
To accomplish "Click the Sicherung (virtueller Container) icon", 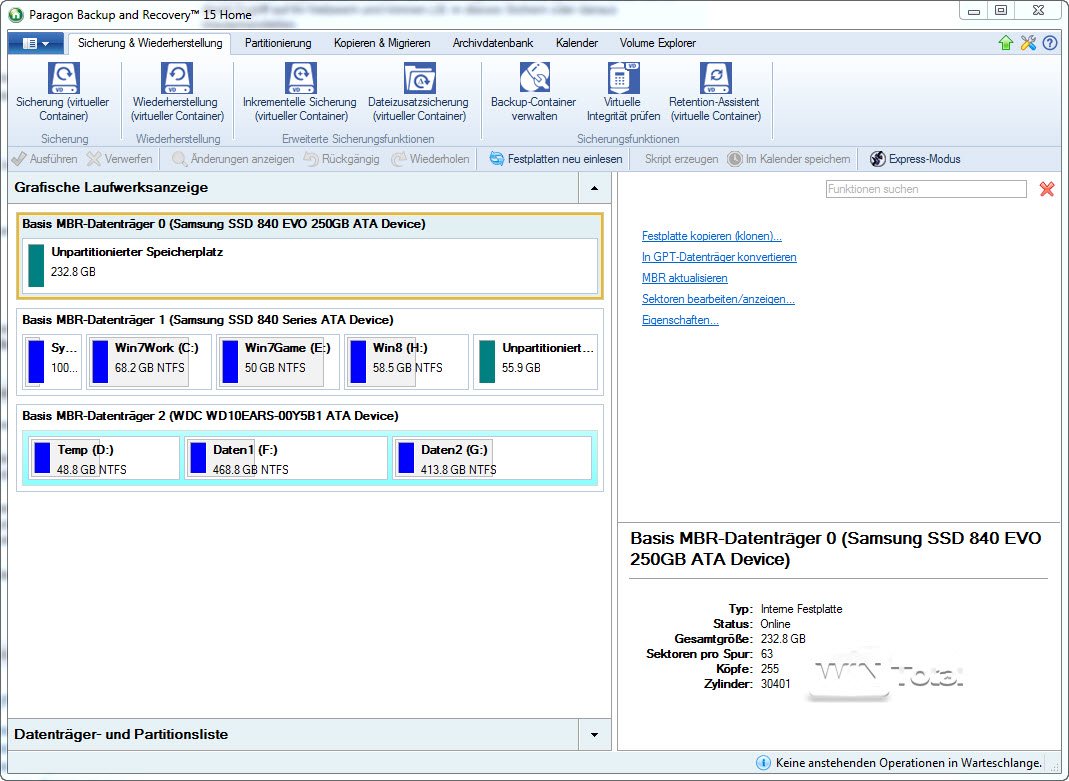I will click(65, 79).
